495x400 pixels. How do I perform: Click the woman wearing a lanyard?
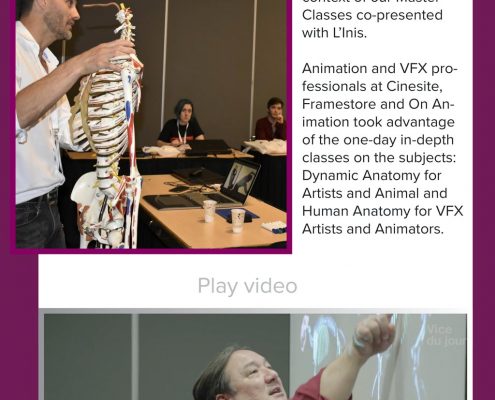tap(180, 124)
